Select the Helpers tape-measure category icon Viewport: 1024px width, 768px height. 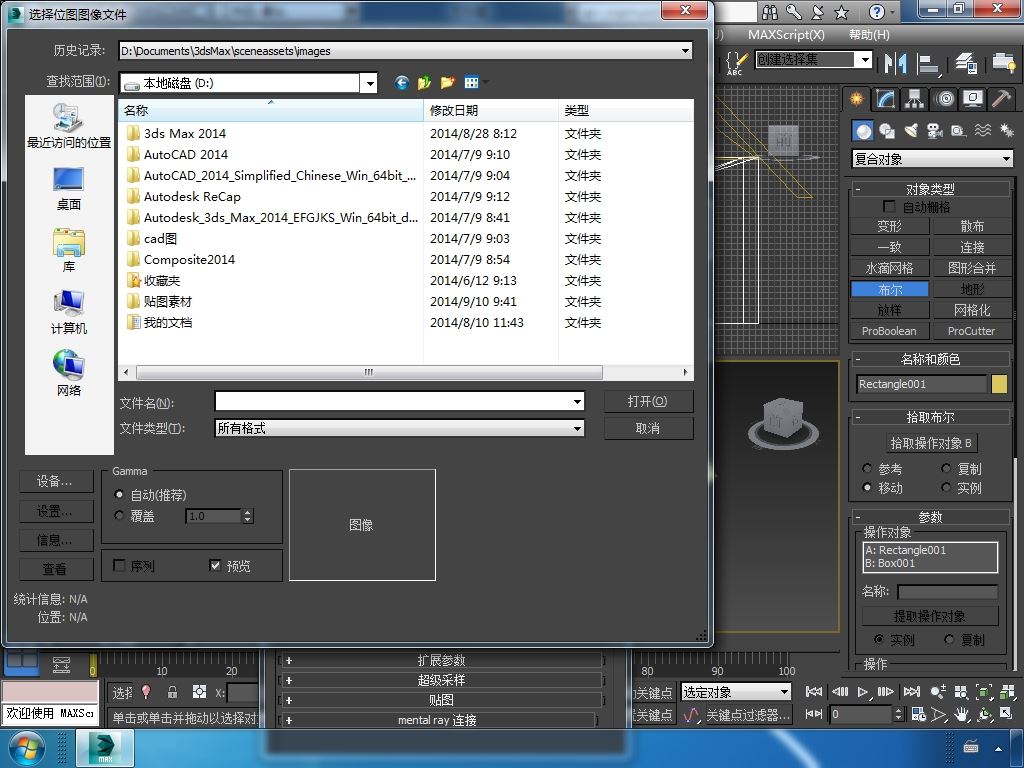tap(958, 131)
